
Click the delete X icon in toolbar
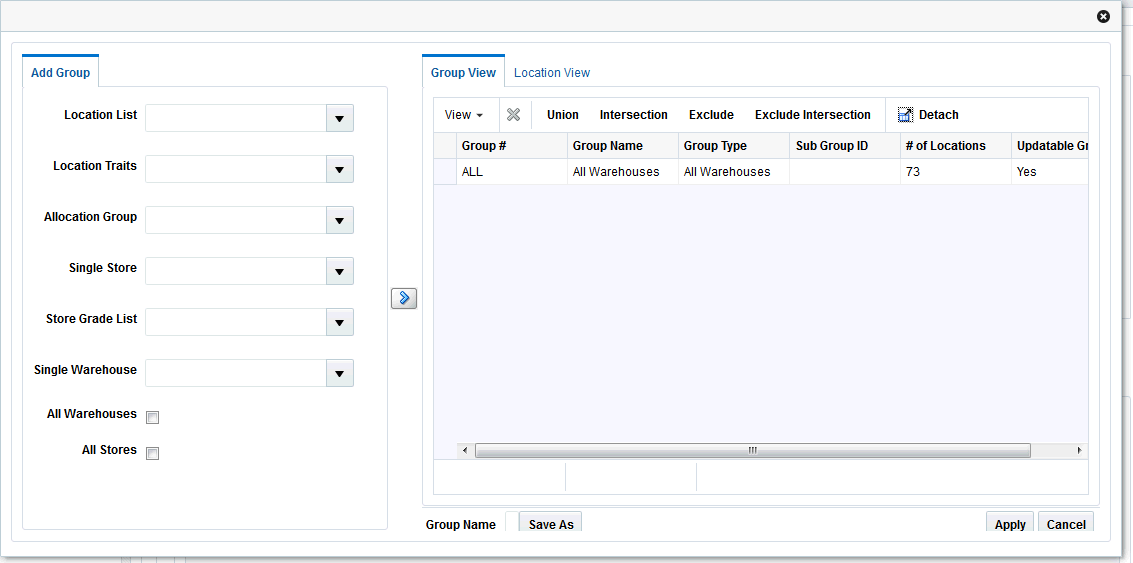pyautogui.click(x=513, y=115)
